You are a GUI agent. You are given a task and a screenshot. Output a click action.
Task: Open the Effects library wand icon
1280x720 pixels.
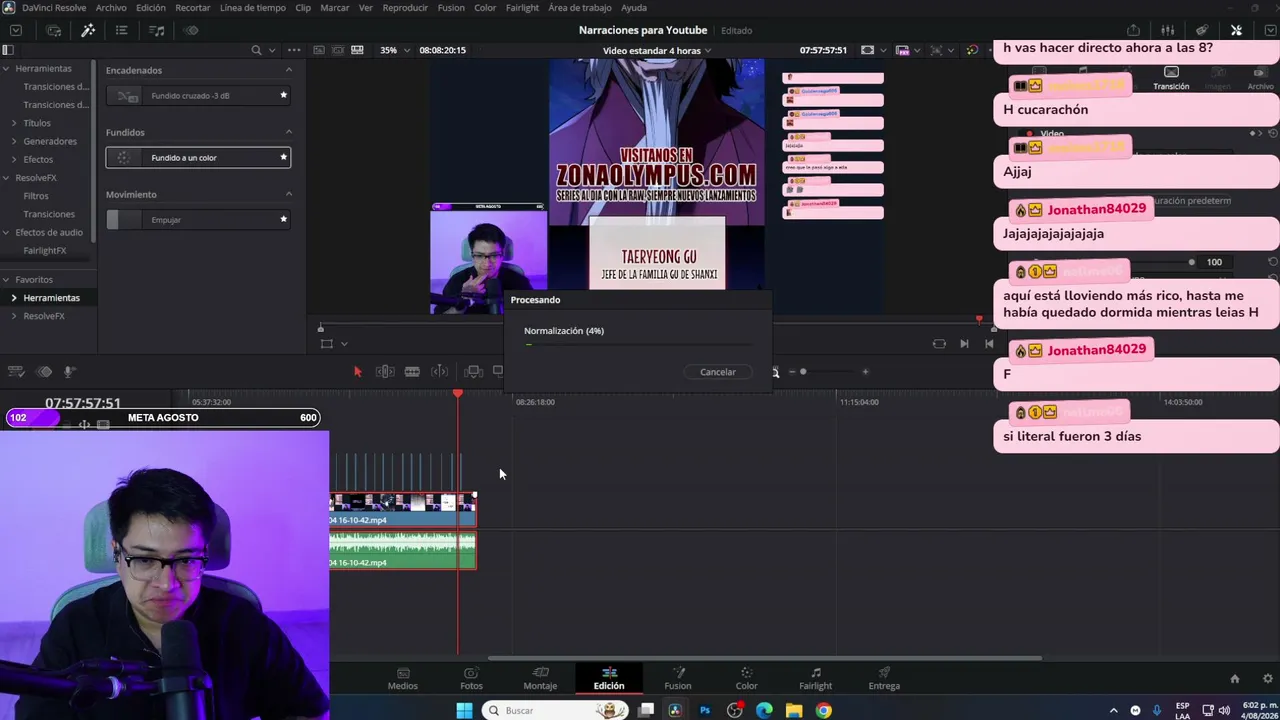88,30
